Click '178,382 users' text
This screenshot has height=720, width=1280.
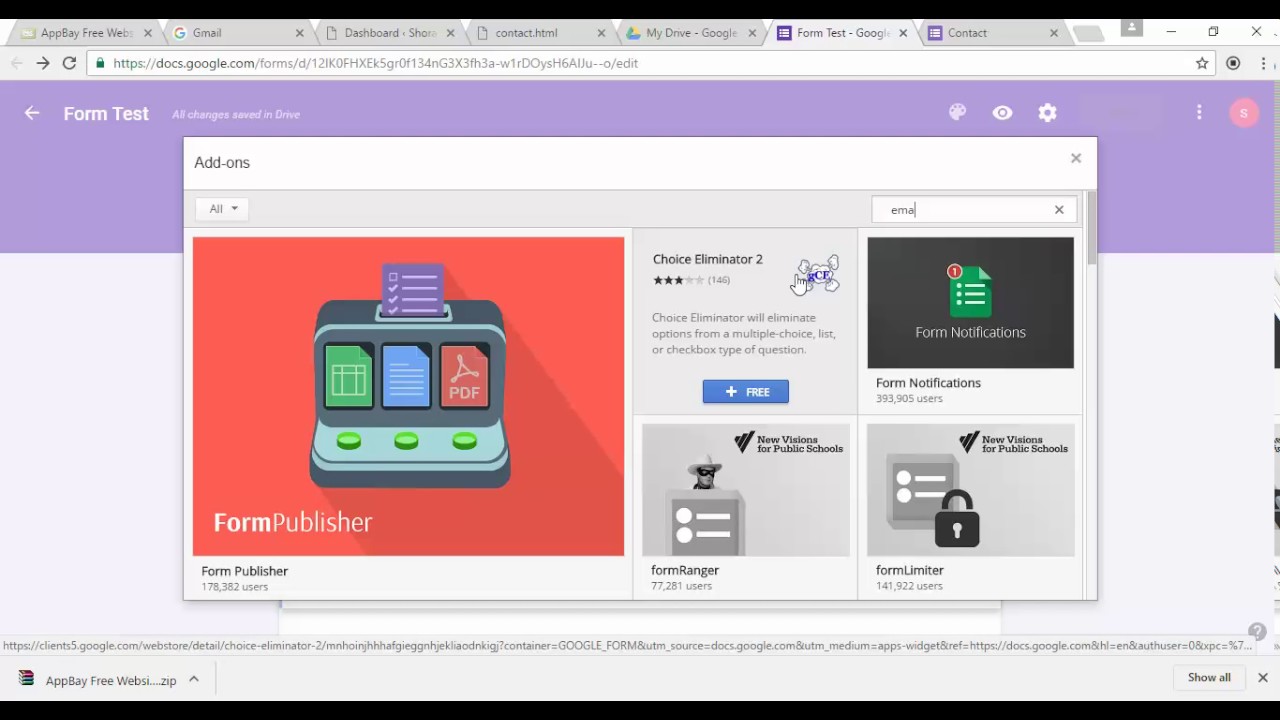[x=235, y=586]
